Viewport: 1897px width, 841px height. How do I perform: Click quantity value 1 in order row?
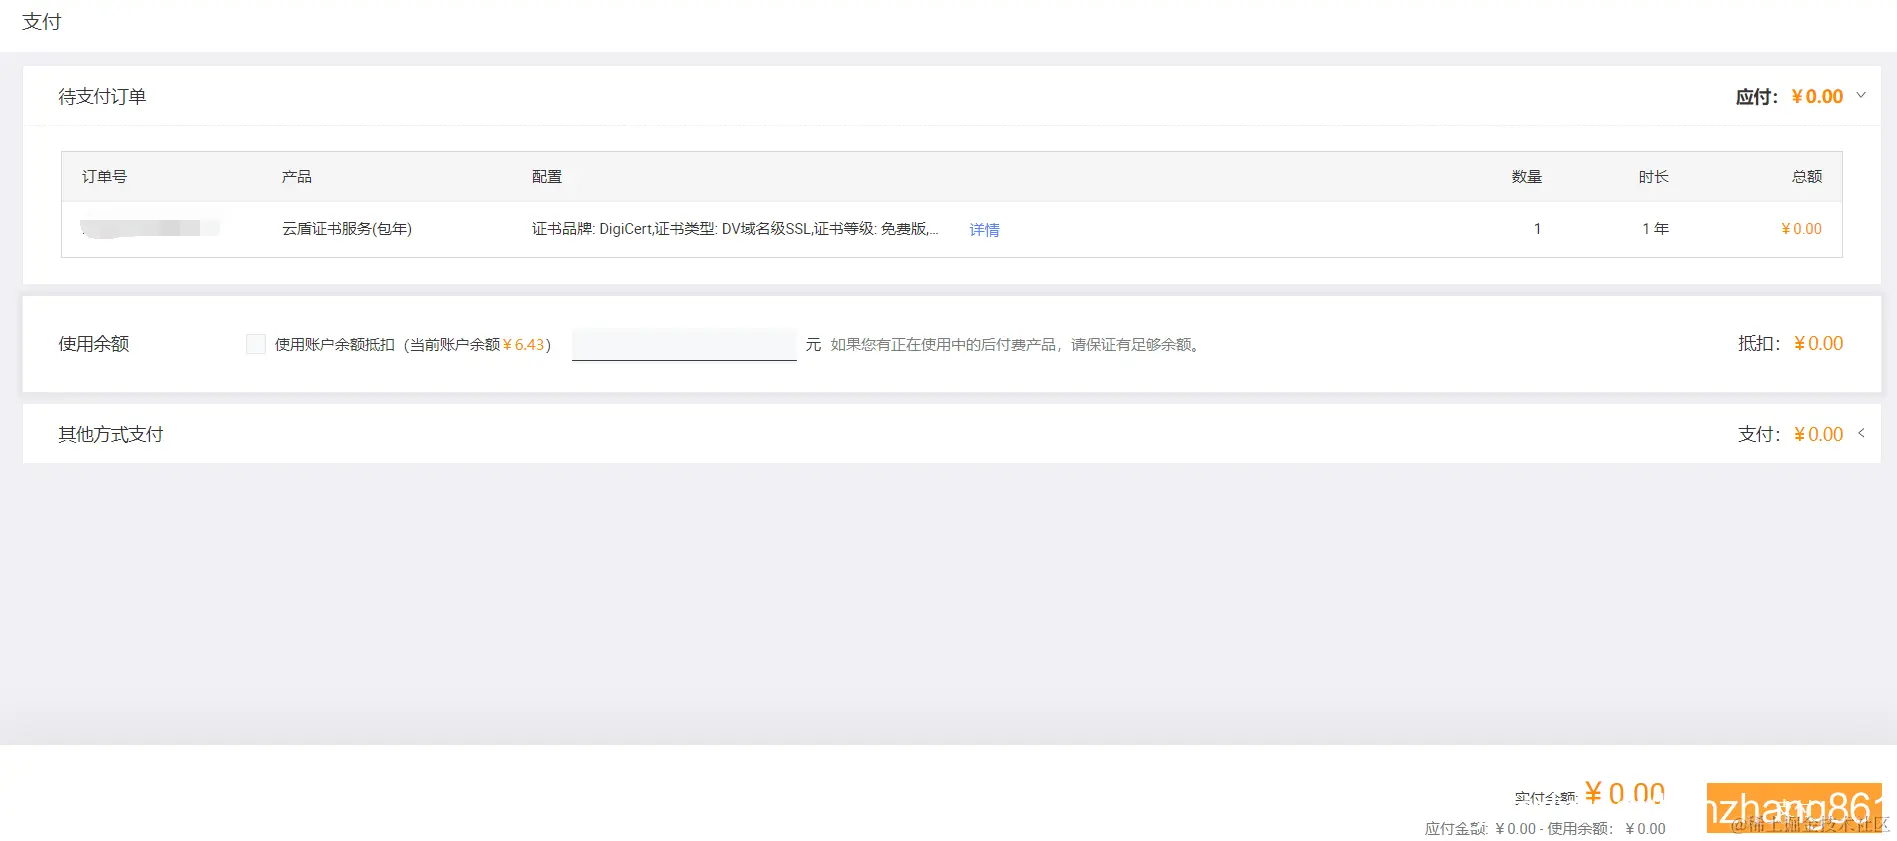tap(1537, 229)
